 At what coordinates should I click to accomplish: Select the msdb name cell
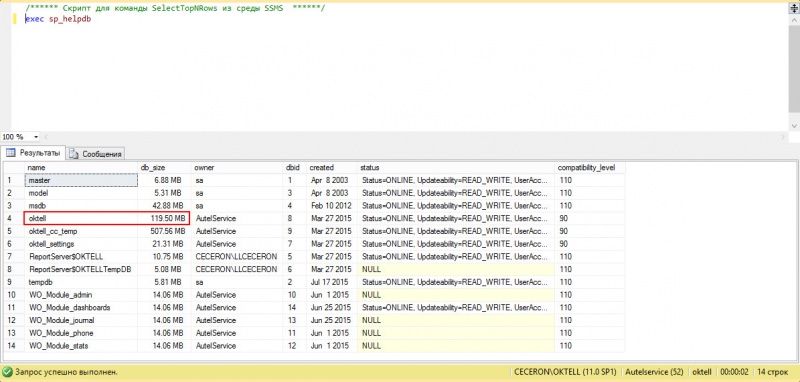click(81, 206)
